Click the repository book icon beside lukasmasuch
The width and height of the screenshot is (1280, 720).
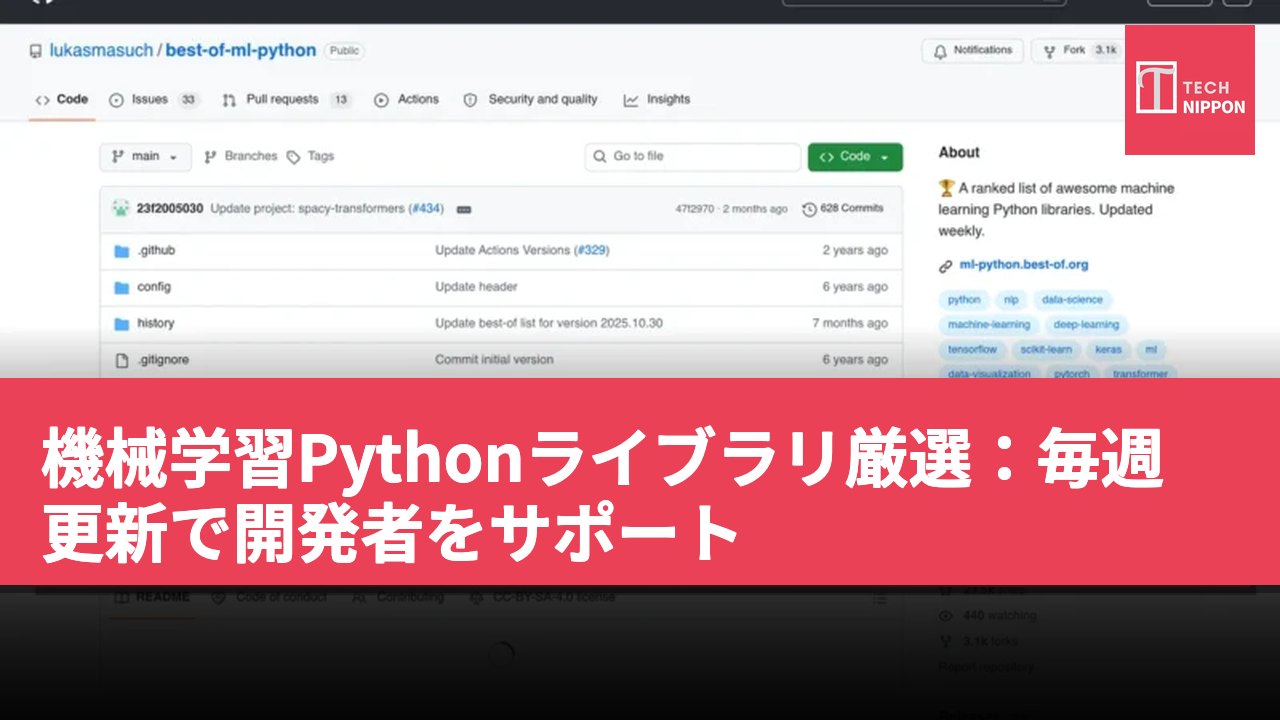click(x=36, y=51)
